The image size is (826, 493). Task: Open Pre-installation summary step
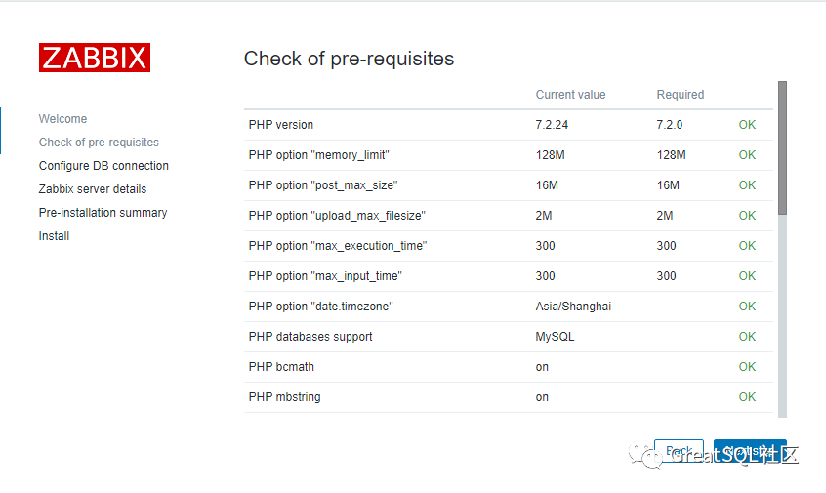coord(103,213)
